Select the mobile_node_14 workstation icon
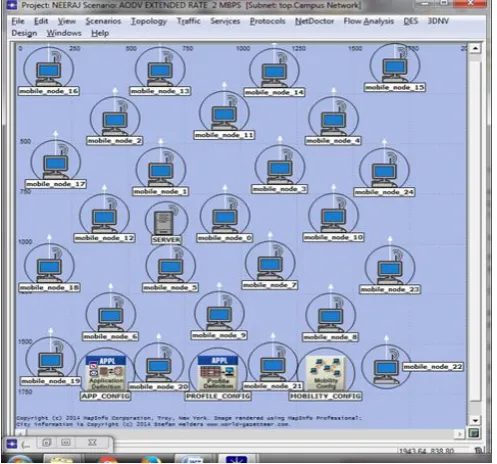 [x=274, y=74]
